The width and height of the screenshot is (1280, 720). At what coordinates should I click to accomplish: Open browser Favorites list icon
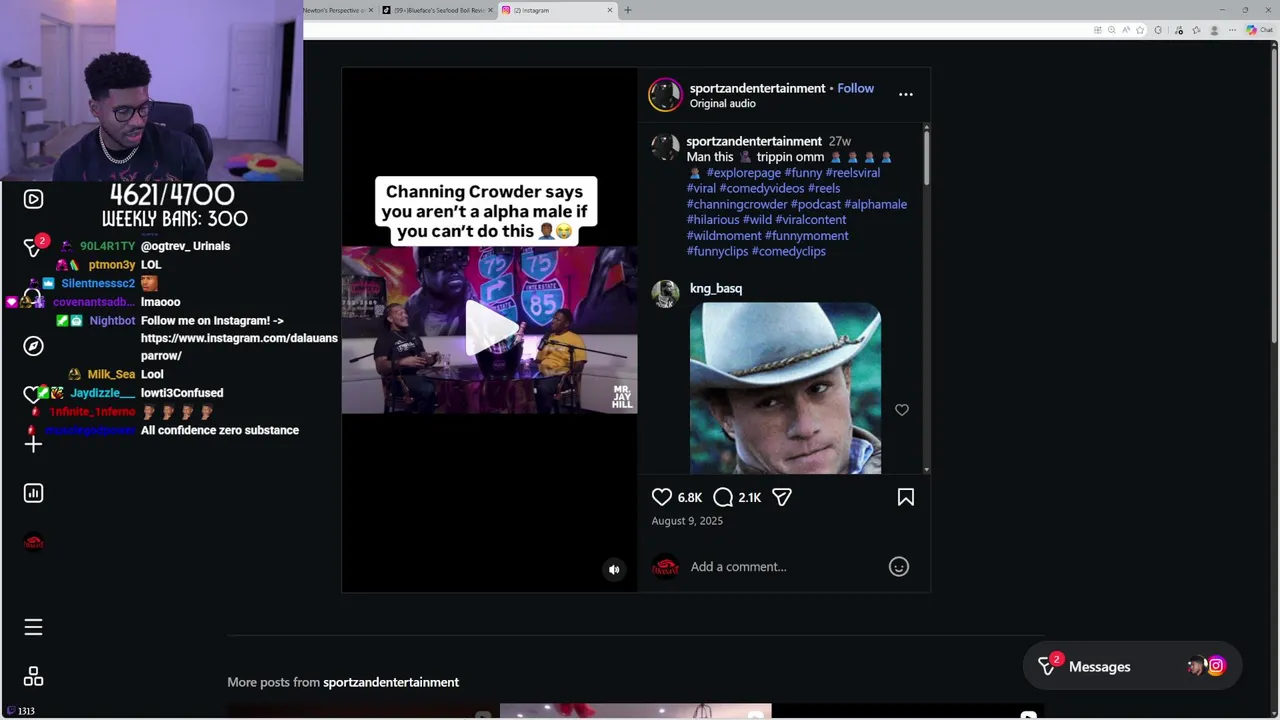coord(1196,30)
